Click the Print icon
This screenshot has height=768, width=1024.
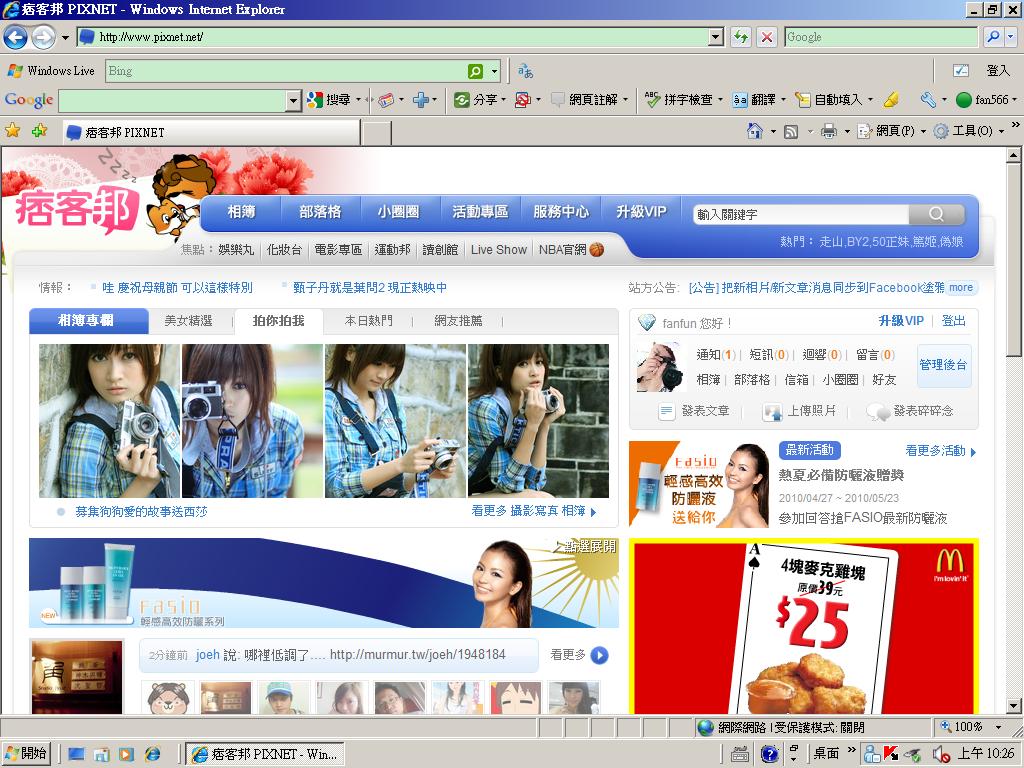click(829, 132)
